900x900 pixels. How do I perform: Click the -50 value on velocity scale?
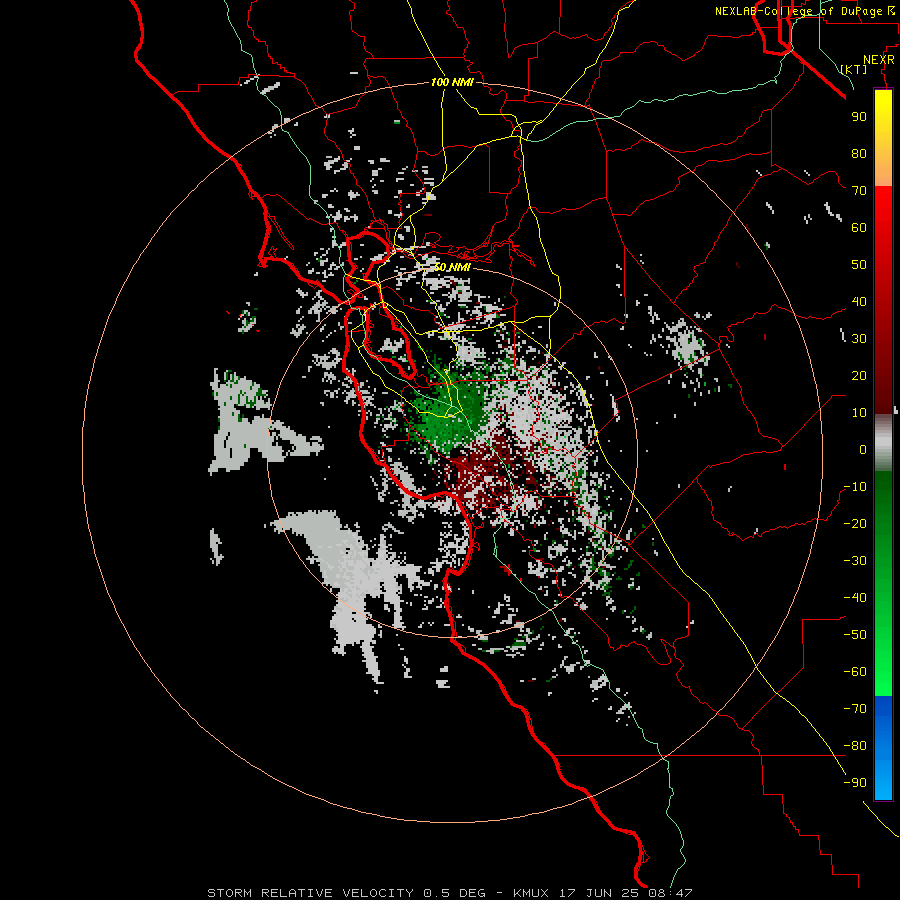pyautogui.click(x=855, y=635)
